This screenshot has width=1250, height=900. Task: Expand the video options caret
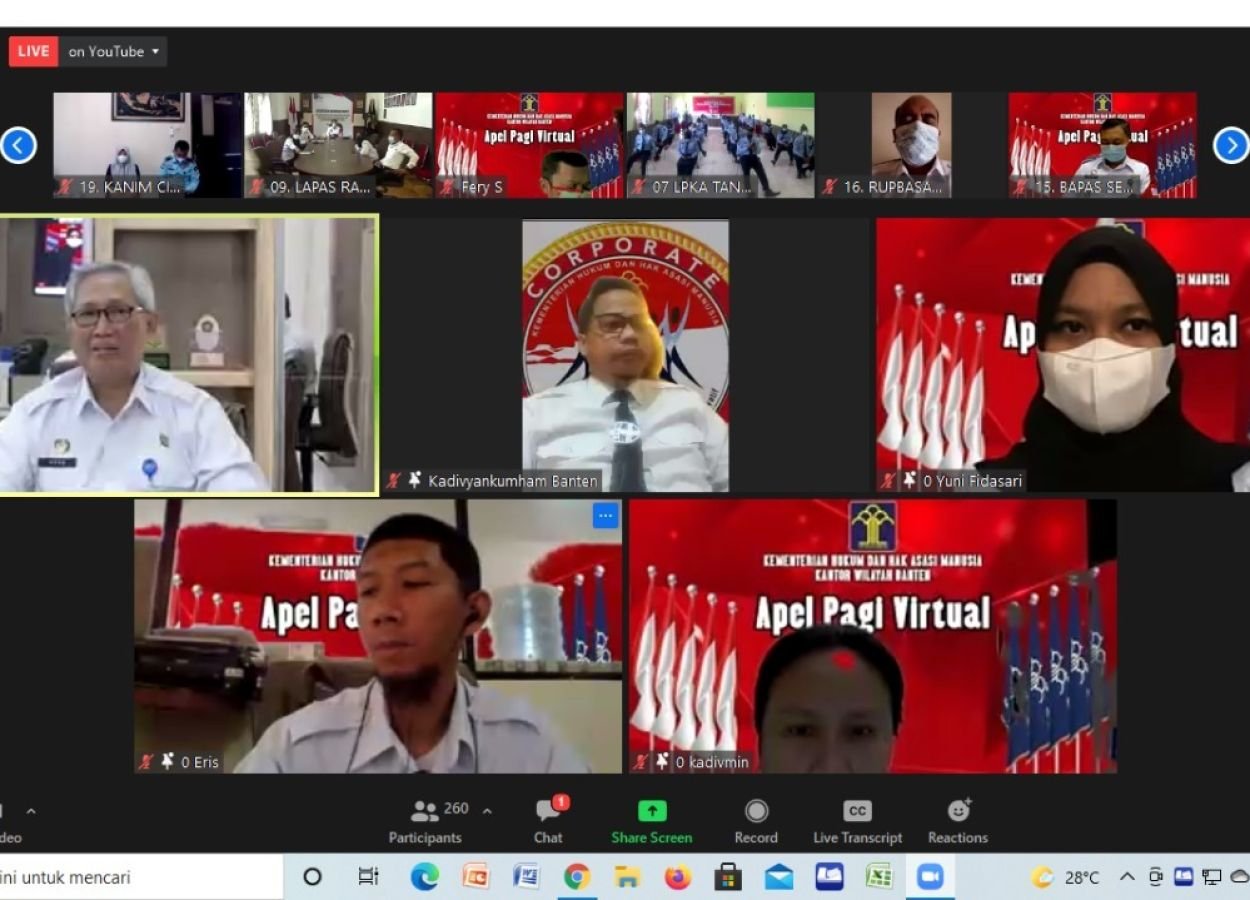click(x=31, y=811)
